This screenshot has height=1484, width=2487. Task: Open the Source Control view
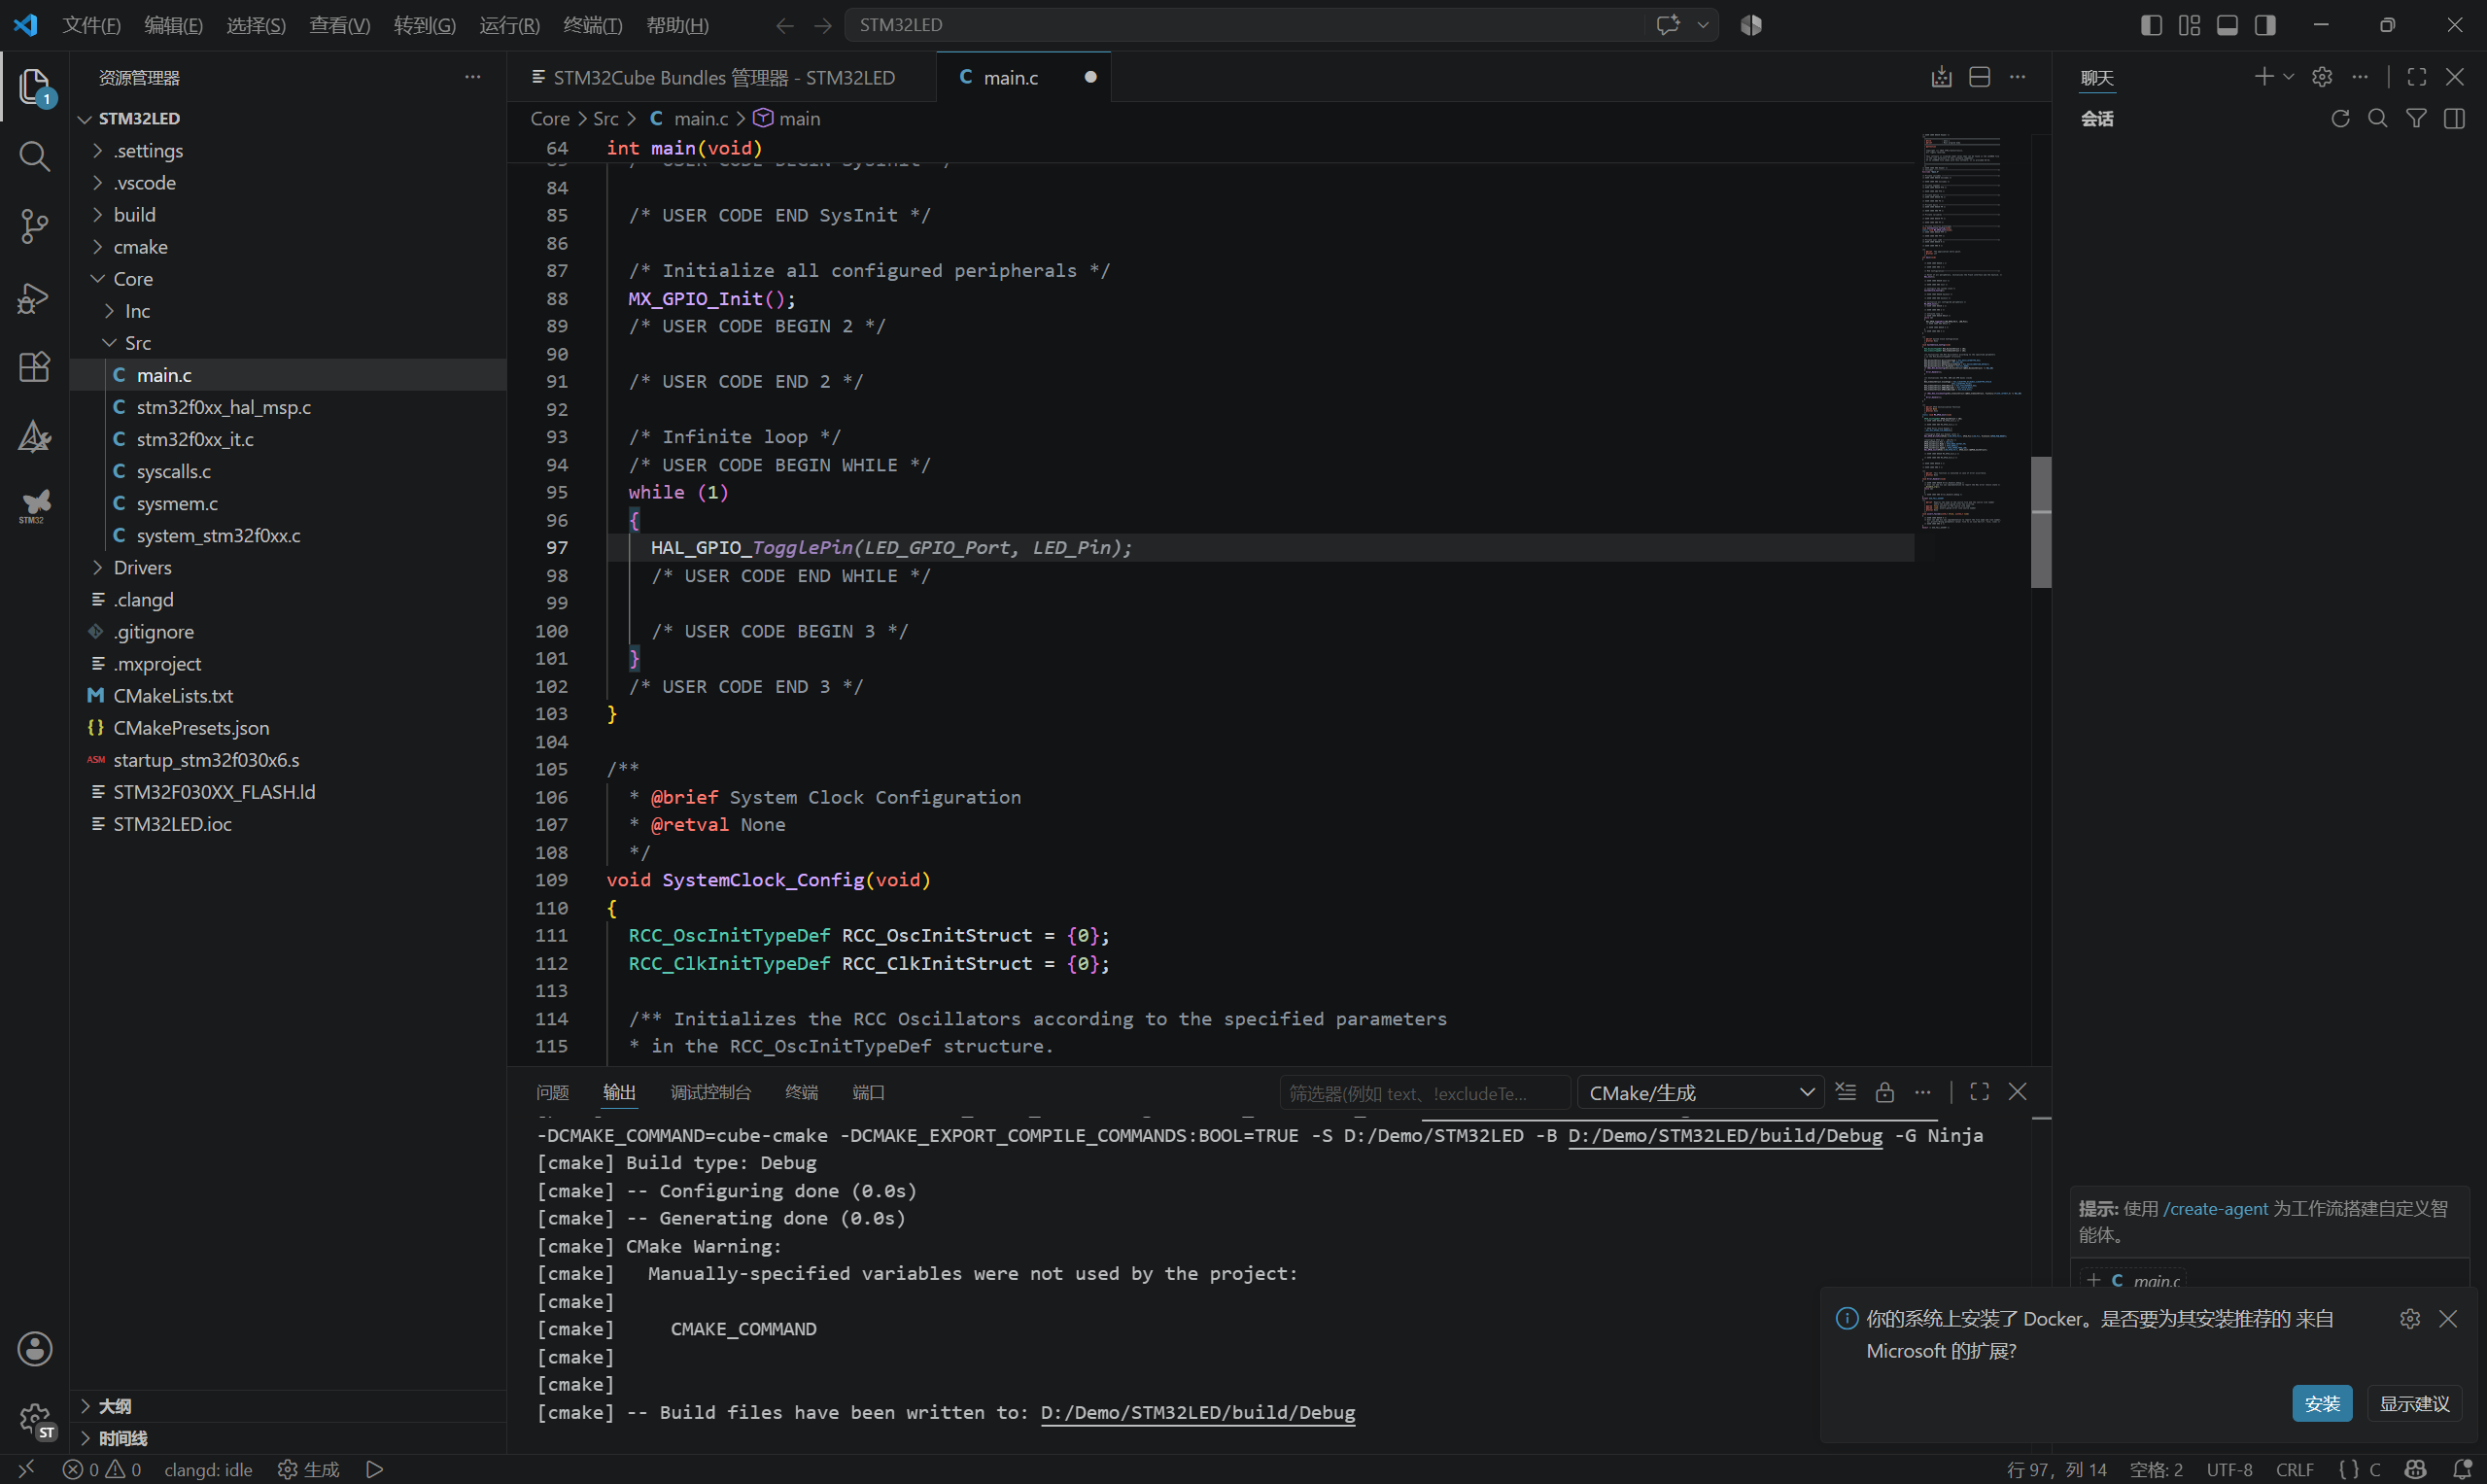tap(34, 226)
